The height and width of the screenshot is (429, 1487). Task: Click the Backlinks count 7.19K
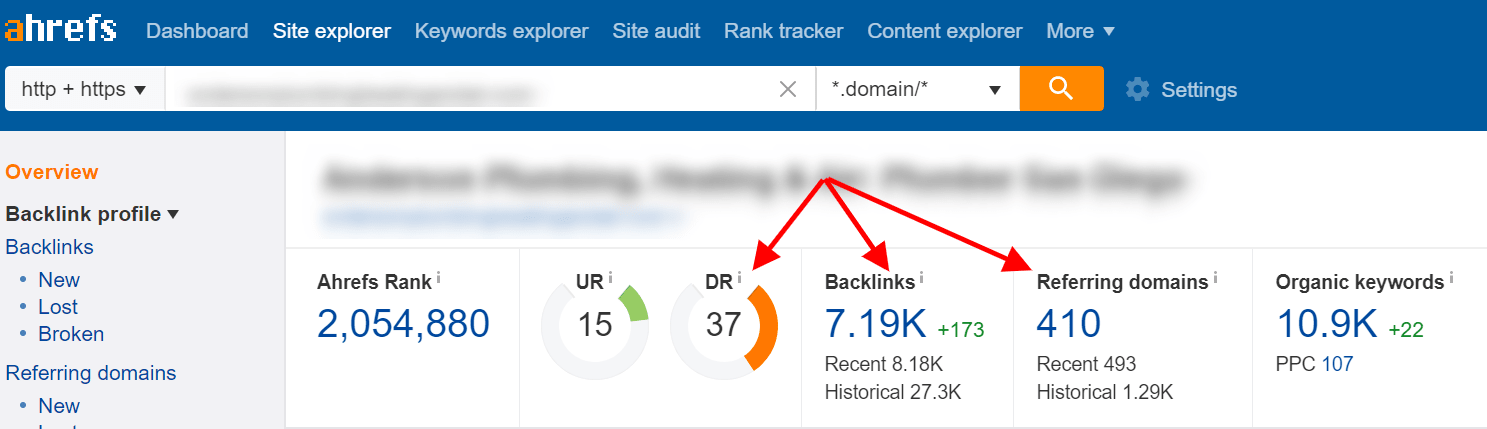(875, 324)
